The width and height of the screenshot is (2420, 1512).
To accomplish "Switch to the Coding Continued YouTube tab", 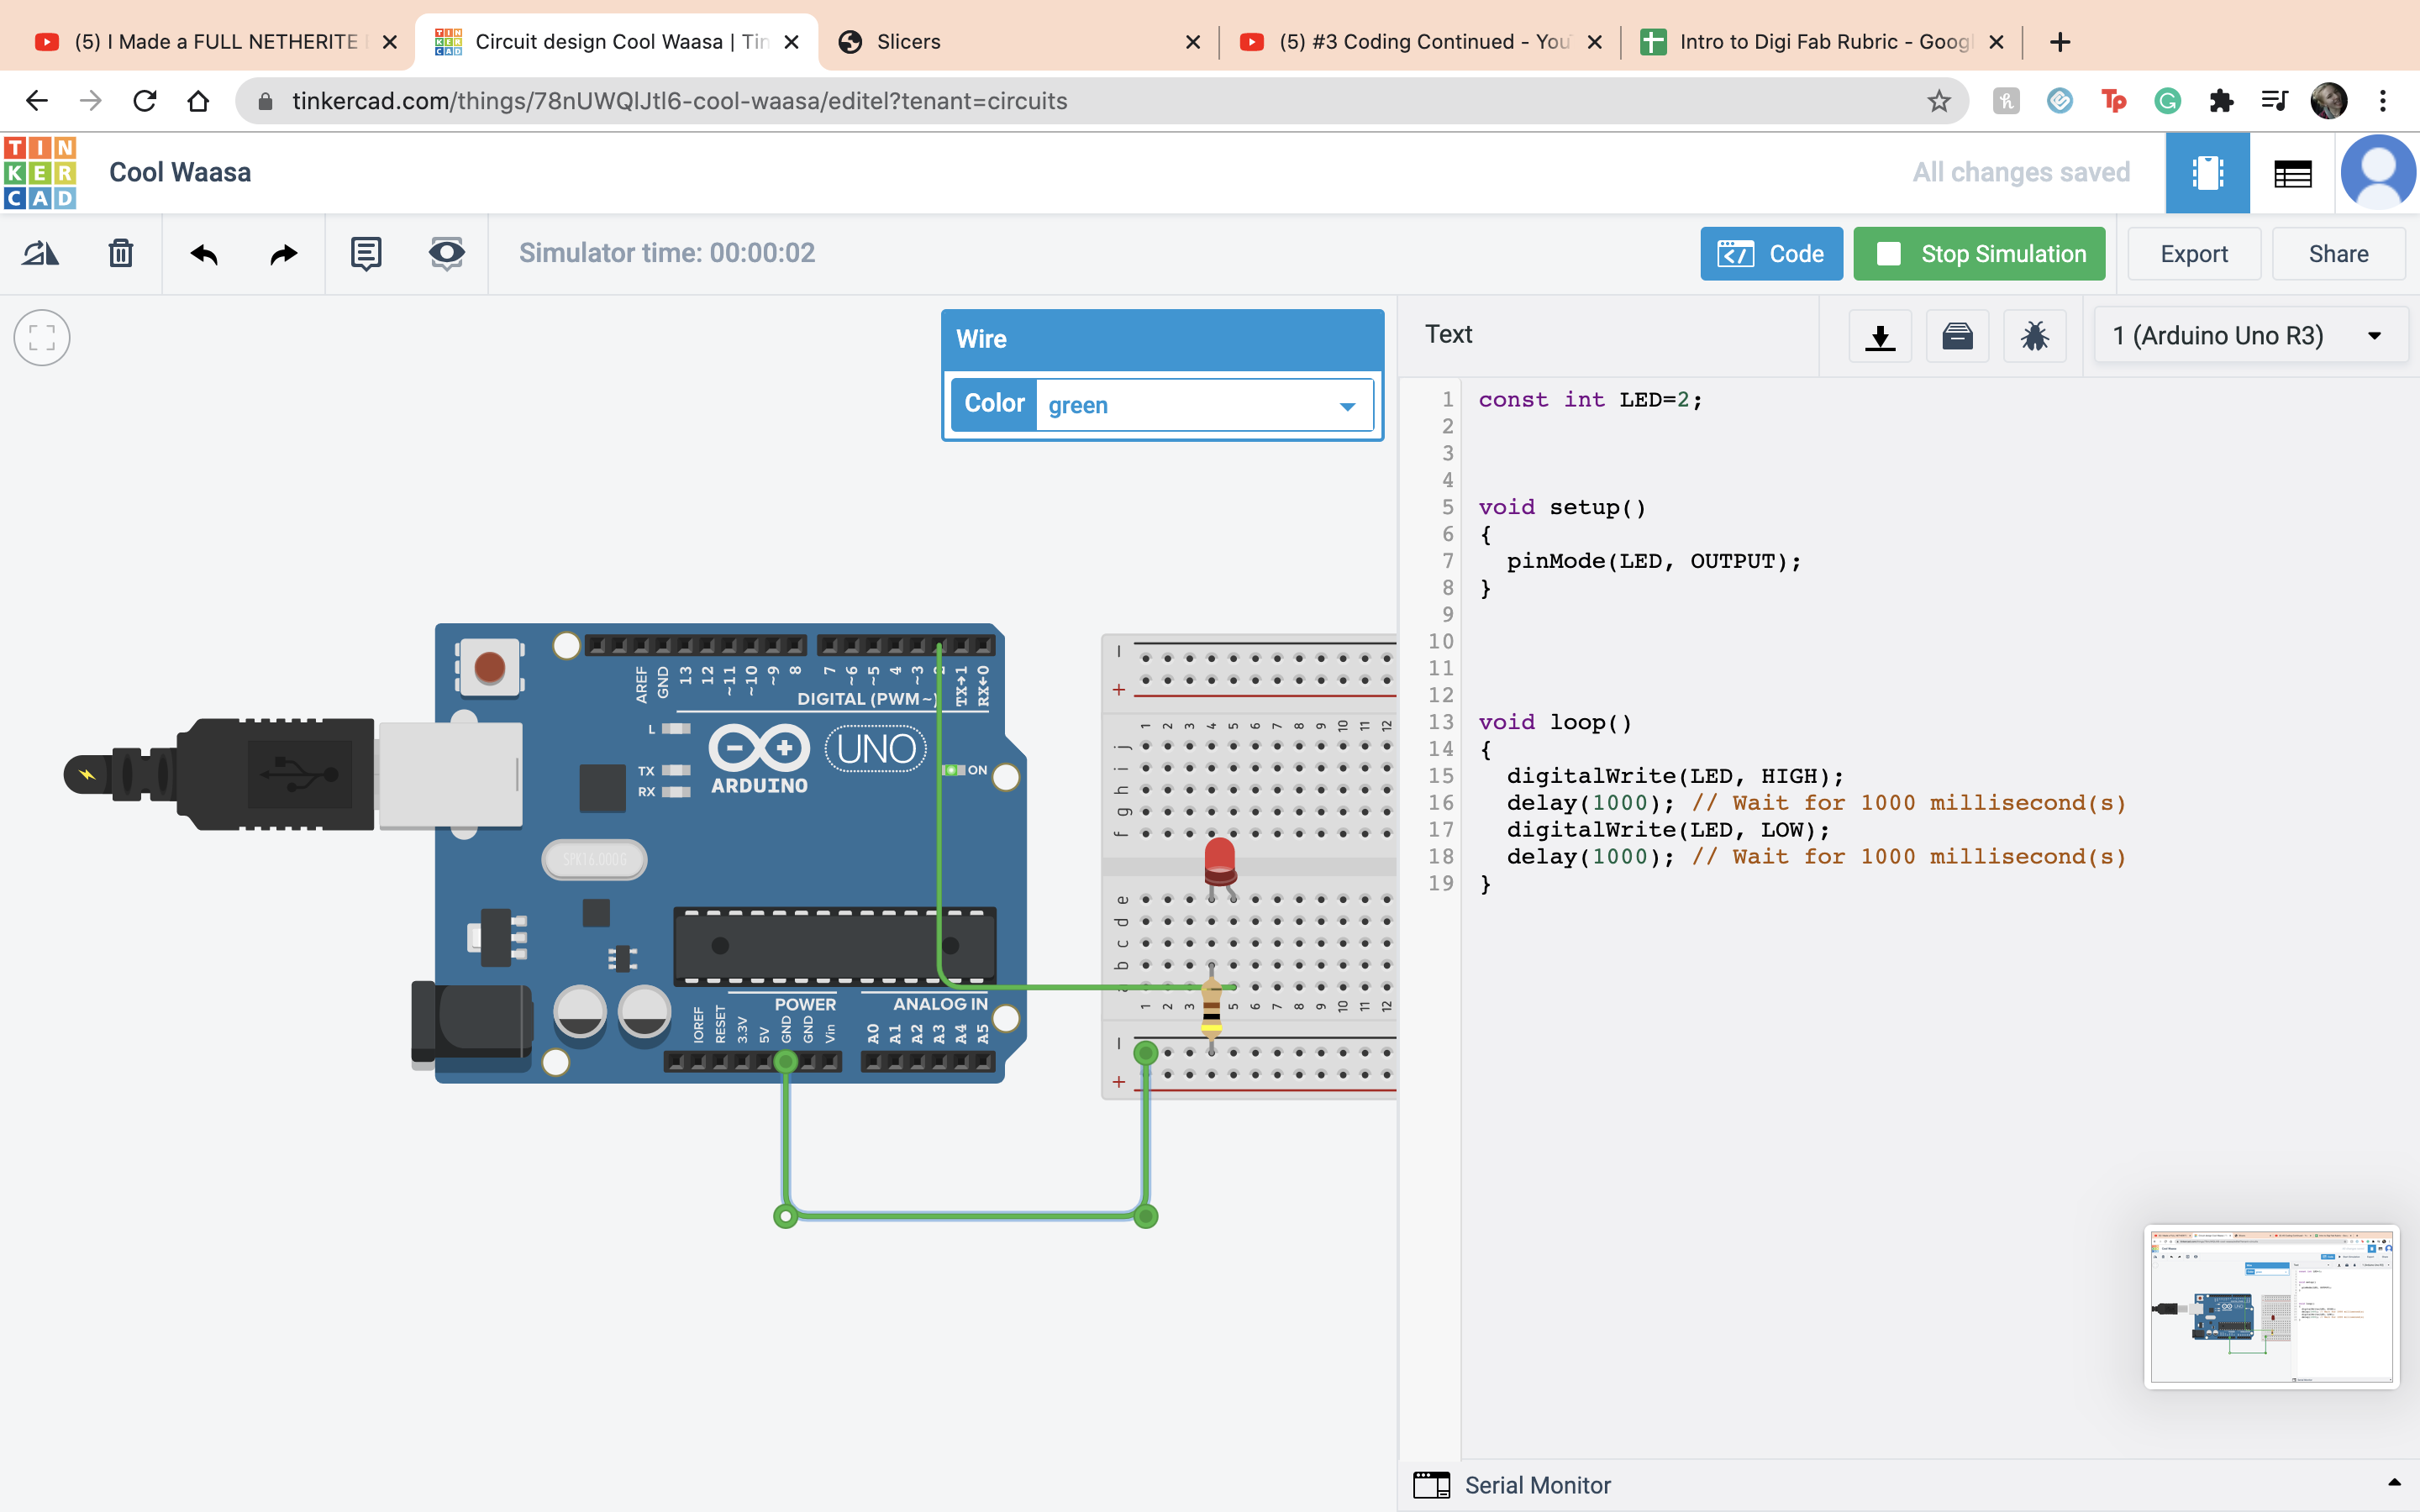I will [x=1418, y=42].
